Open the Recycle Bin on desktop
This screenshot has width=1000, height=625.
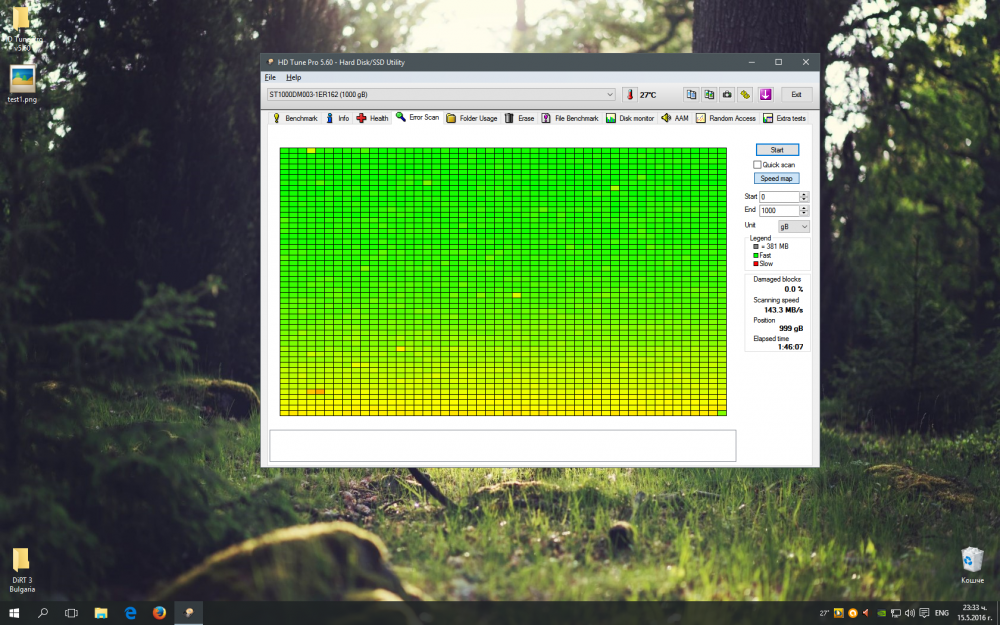click(972, 566)
